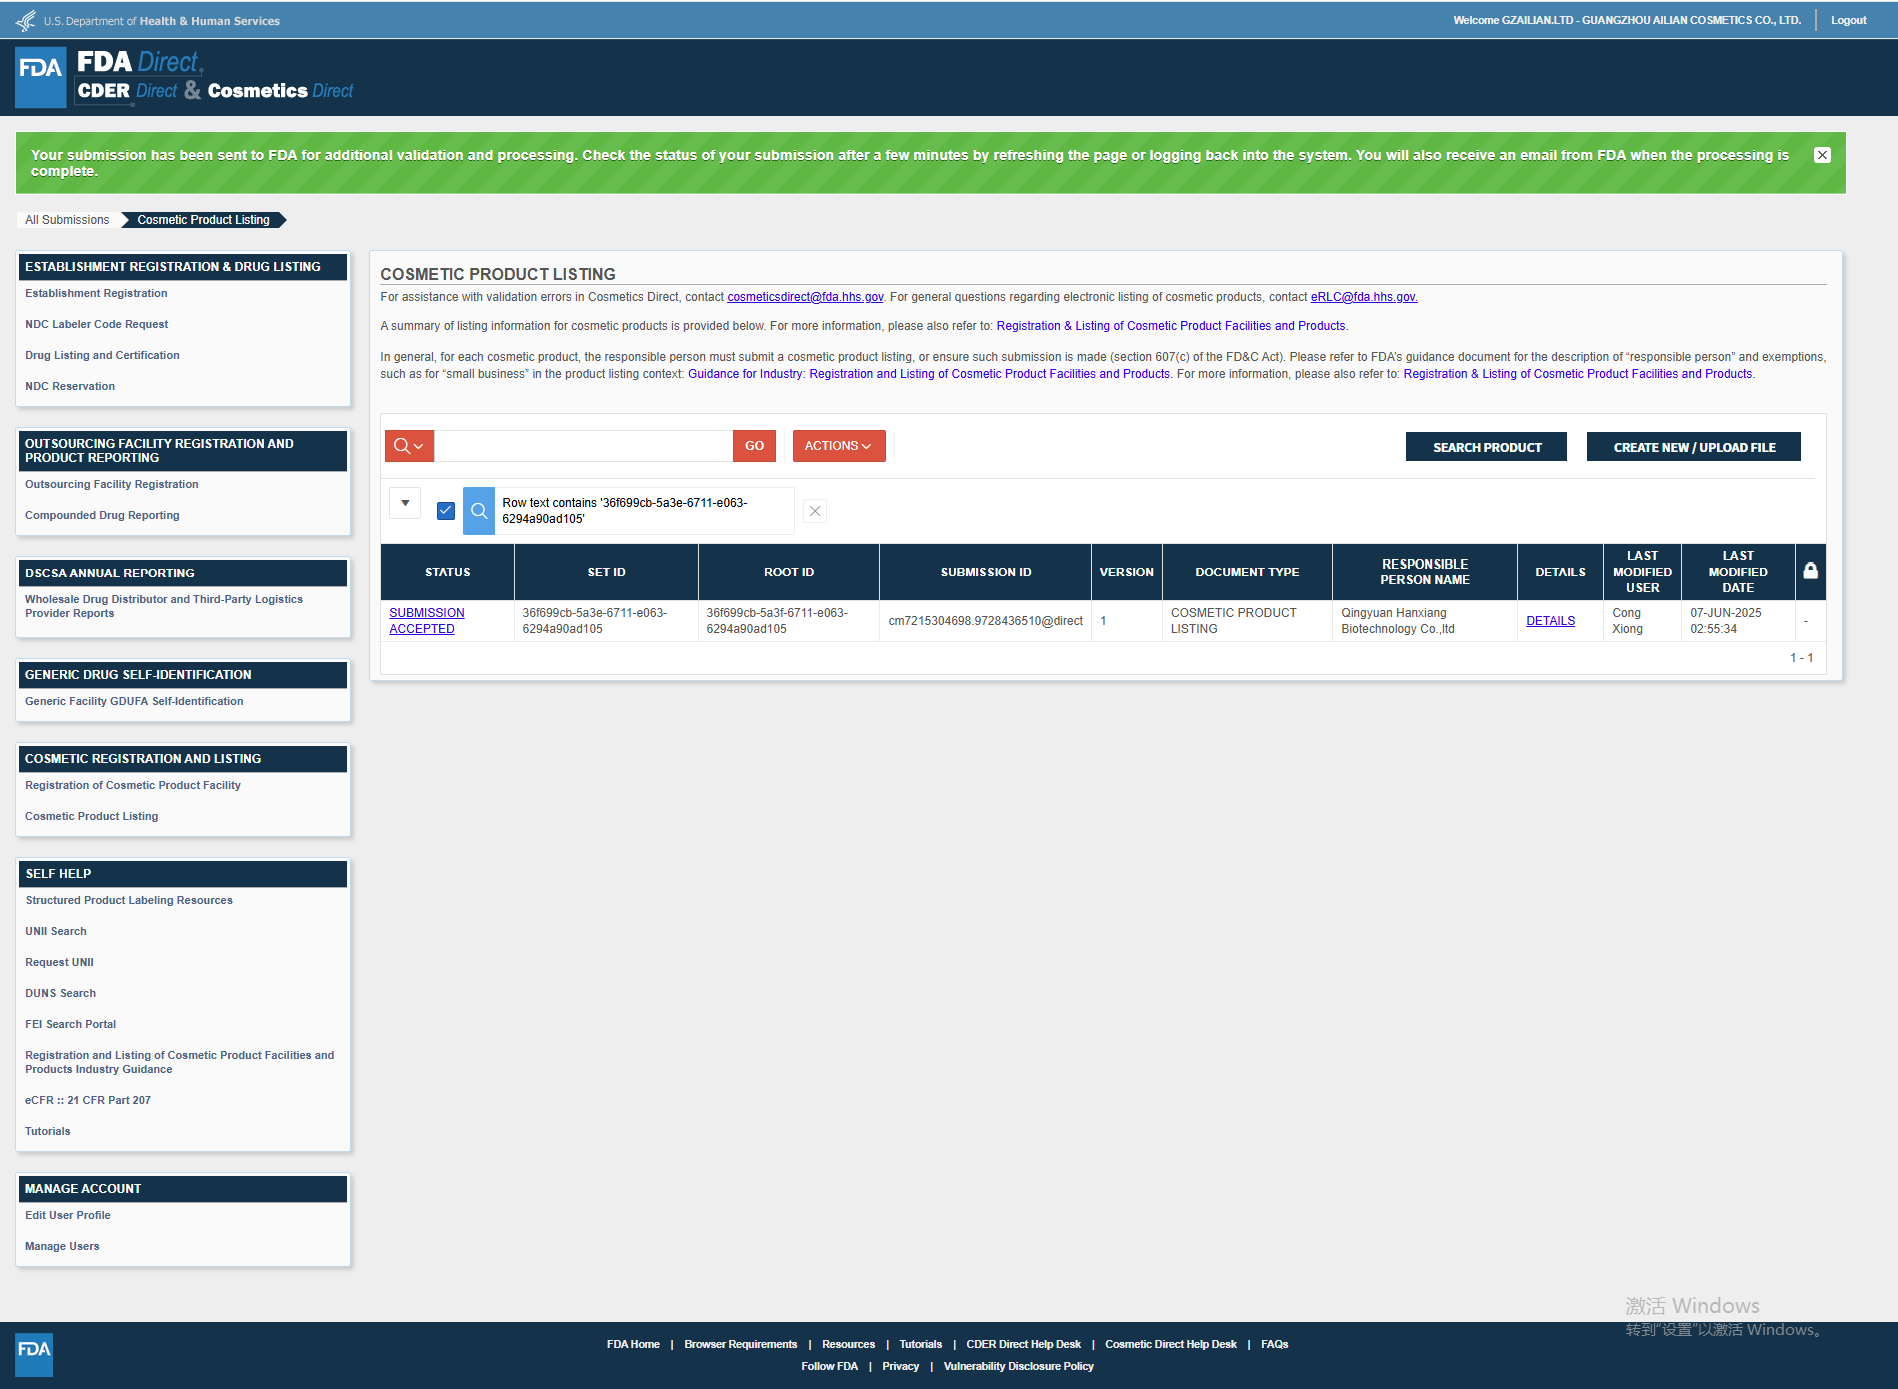The image size is (1898, 1389).
Task: Close the green submission notification banner
Action: pos(1822,155)
